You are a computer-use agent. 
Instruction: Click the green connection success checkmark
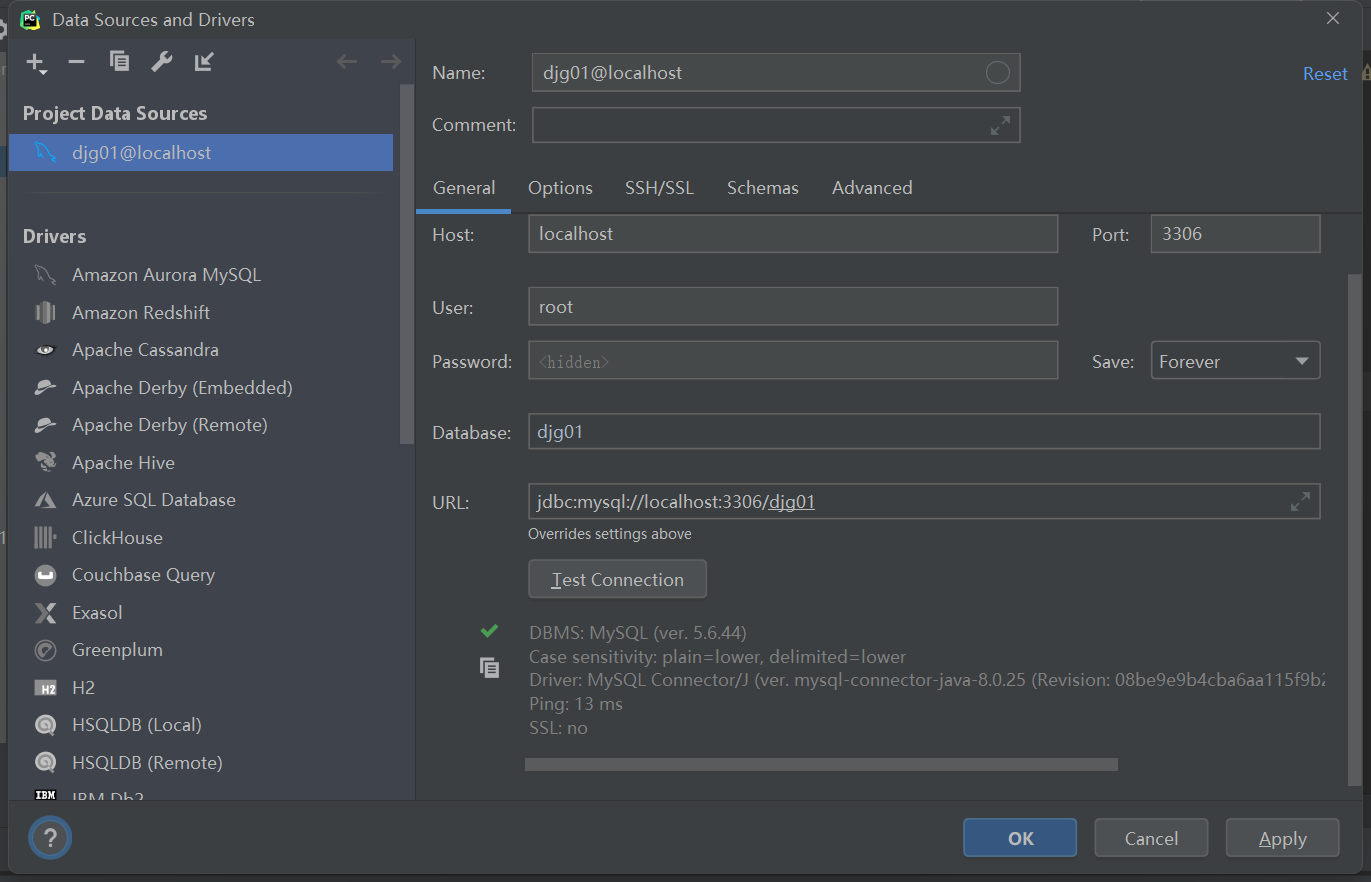click(489, 631)
